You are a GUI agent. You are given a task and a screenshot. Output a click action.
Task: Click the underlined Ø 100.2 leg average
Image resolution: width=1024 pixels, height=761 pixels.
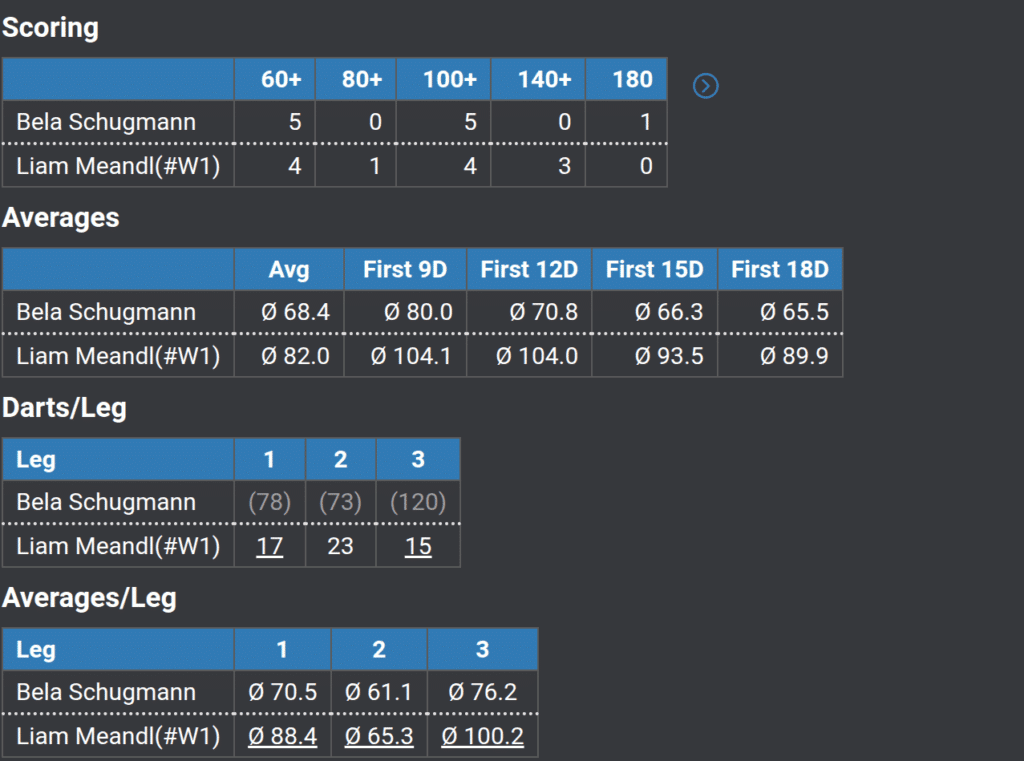pos(482,737)
